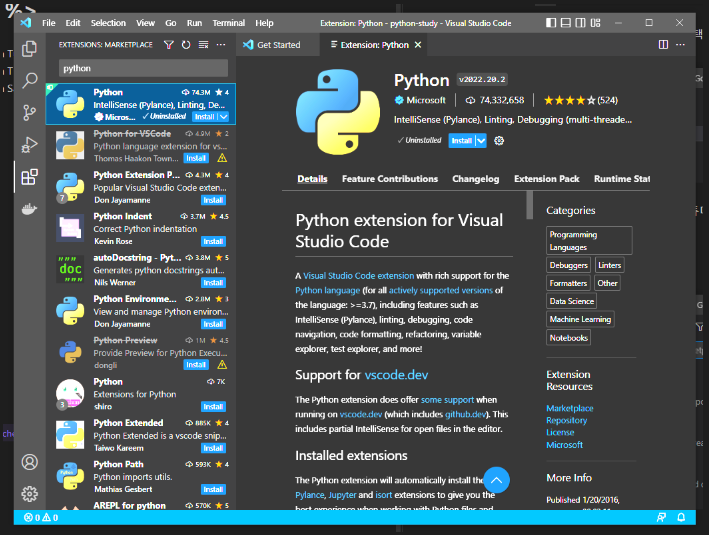
Task: Select the Machine Learning category tag
Action: point(580,319)
